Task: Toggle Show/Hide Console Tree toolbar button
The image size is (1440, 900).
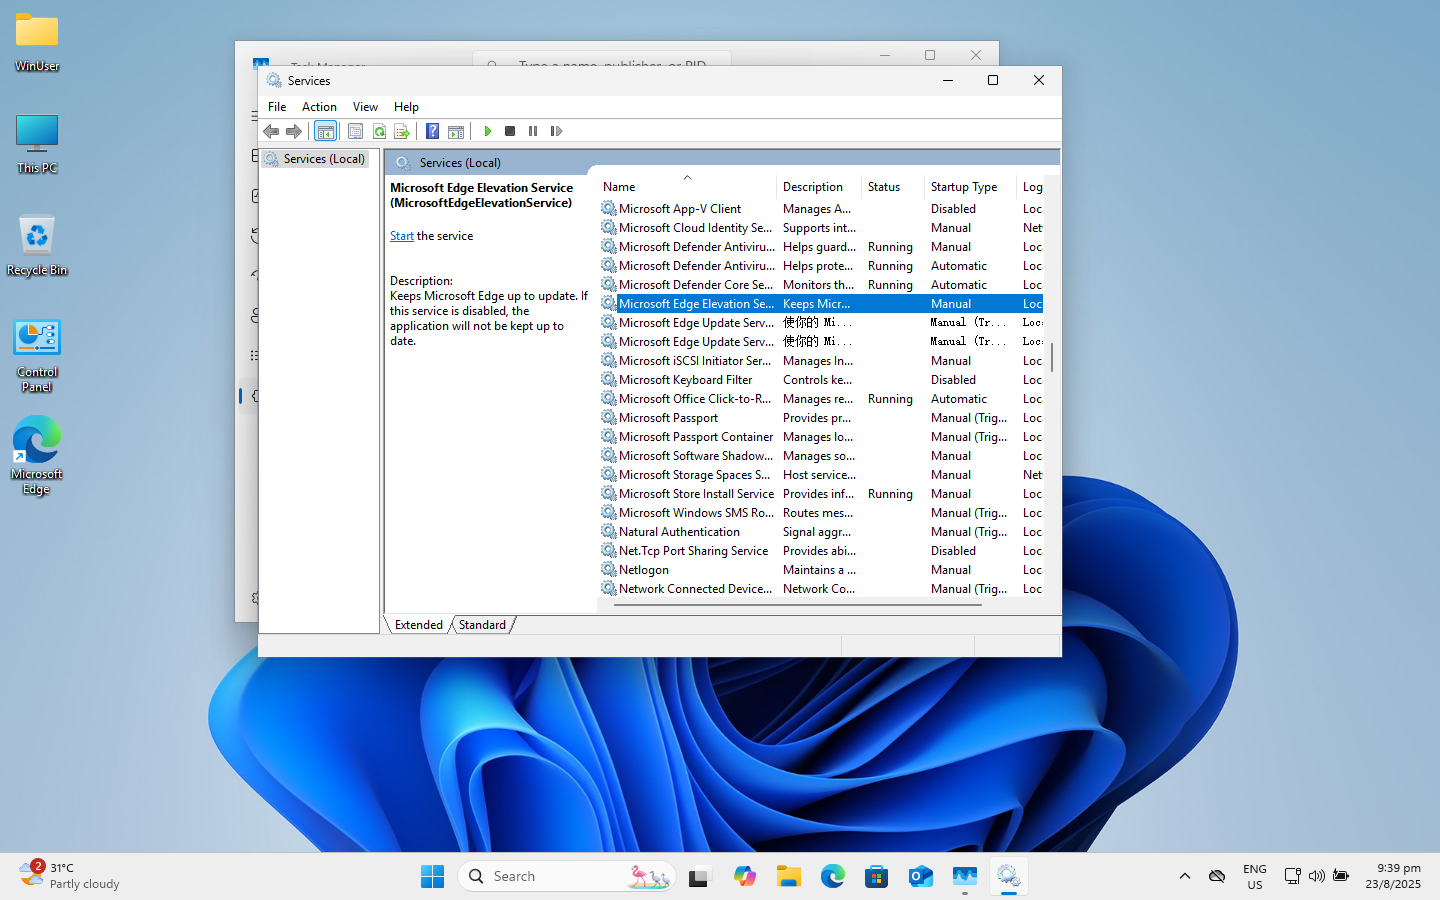Action: point(325,131)
